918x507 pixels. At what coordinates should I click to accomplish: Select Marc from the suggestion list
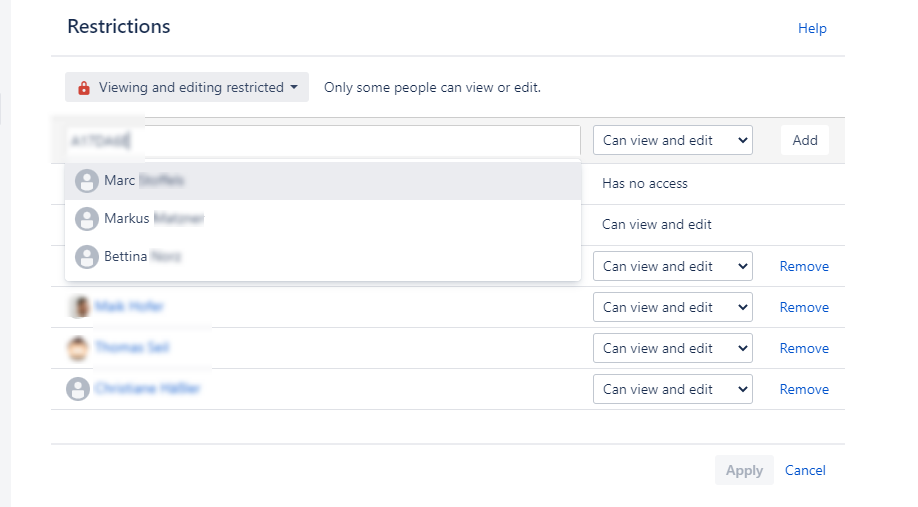click(323, 180)
